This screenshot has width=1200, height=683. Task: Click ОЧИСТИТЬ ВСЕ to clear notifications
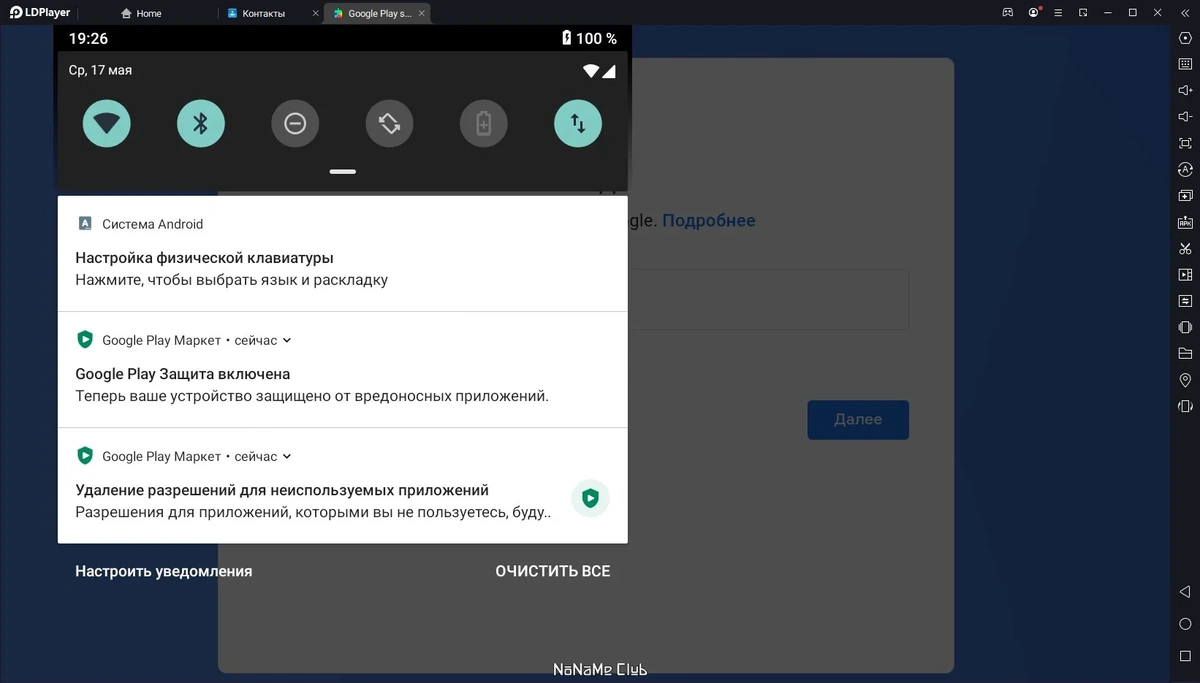pyautogui.click(x=553, y=572)
